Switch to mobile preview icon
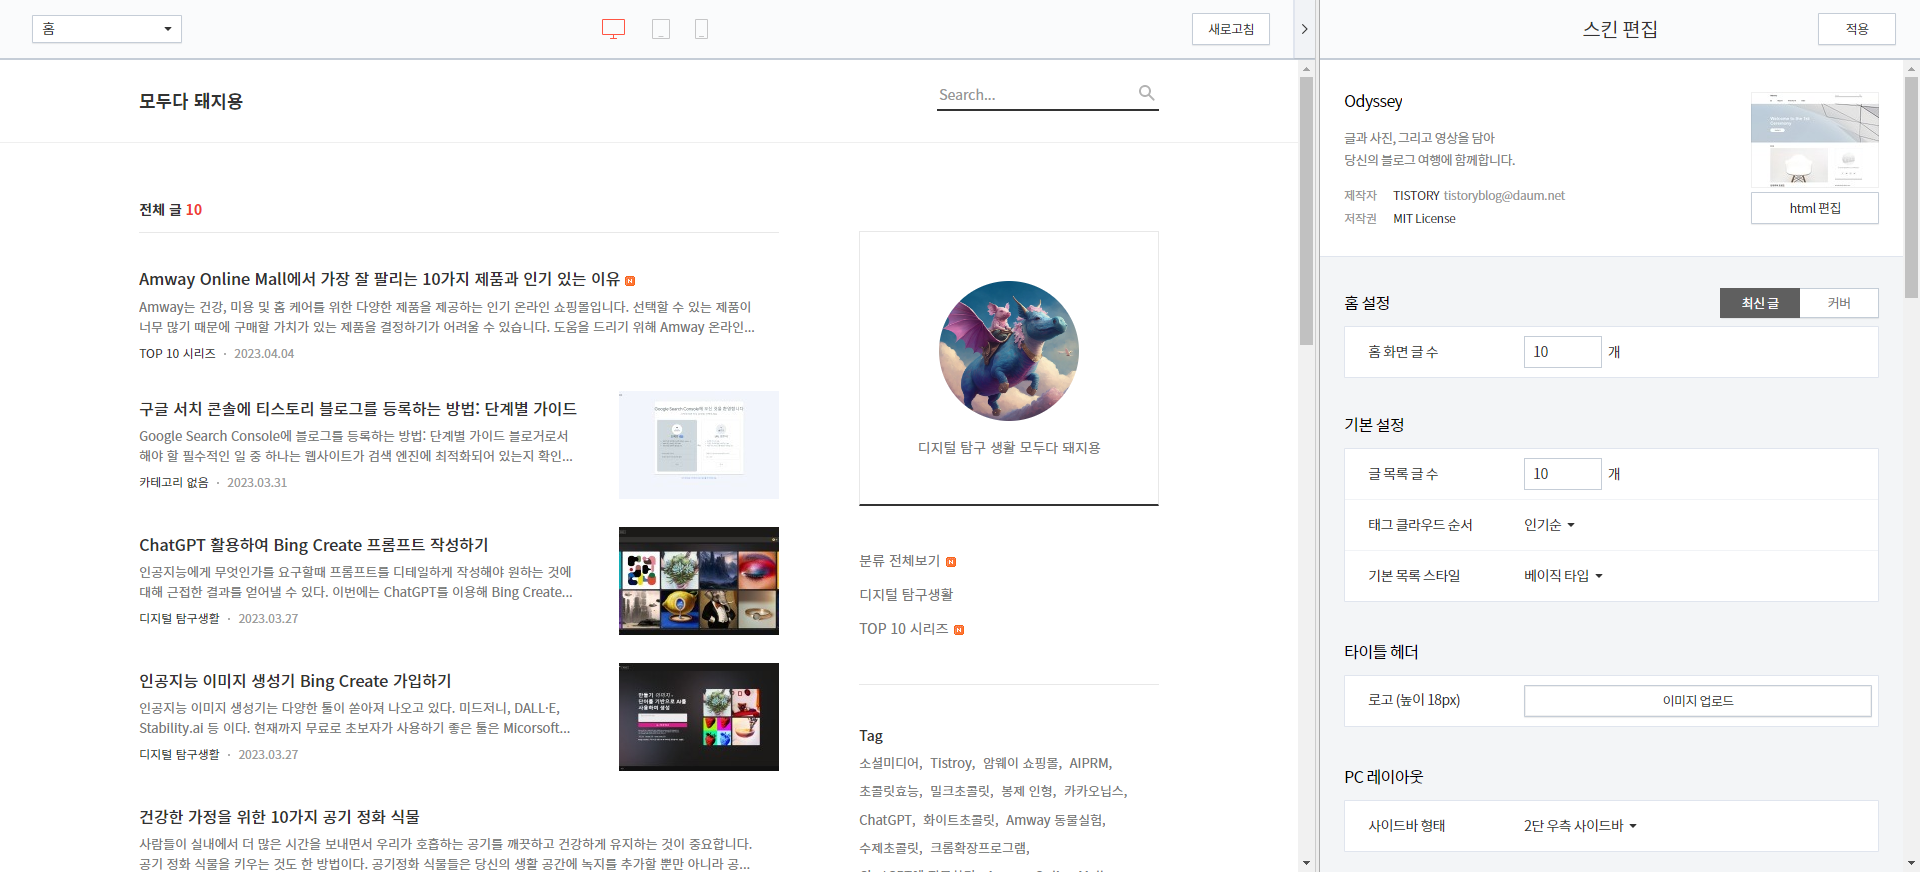Image resolution: width=1920 pixels, height=872 pixels. (701, 29)
